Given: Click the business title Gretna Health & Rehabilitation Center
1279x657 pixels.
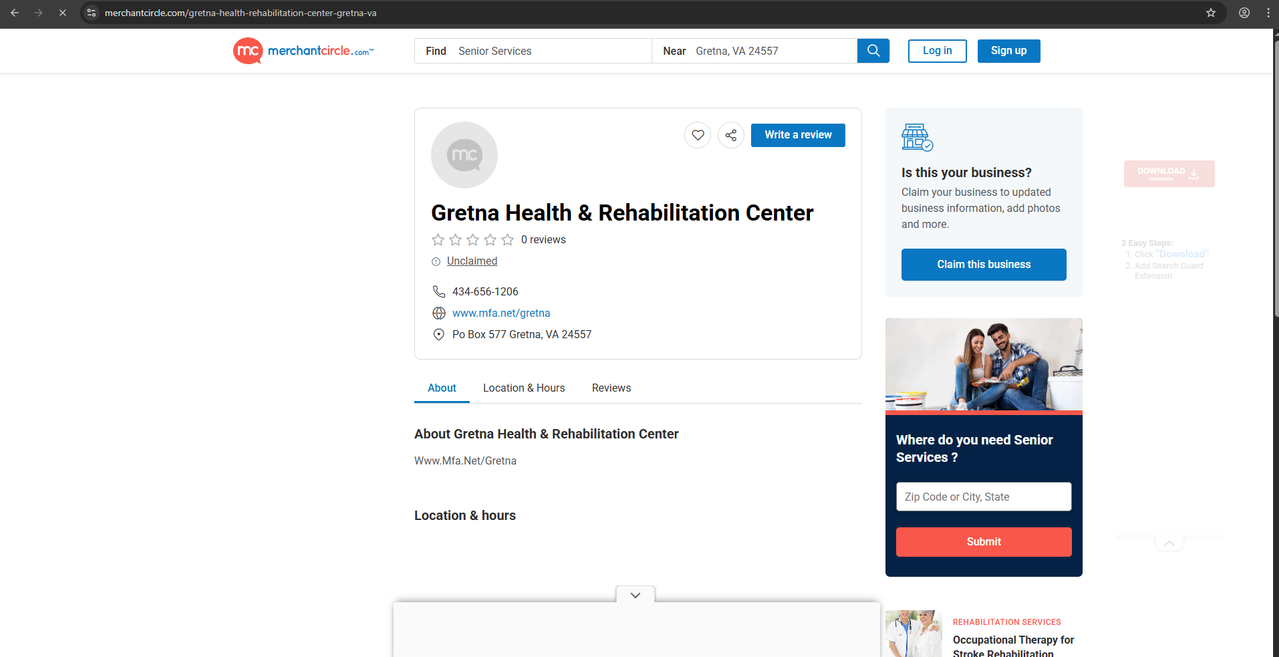Looking at the screenshot, I should 622,213.
